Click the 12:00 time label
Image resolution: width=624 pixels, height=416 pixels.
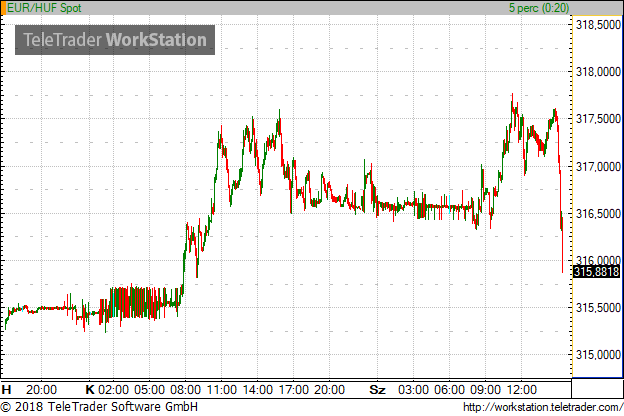(x=522, y=389)
